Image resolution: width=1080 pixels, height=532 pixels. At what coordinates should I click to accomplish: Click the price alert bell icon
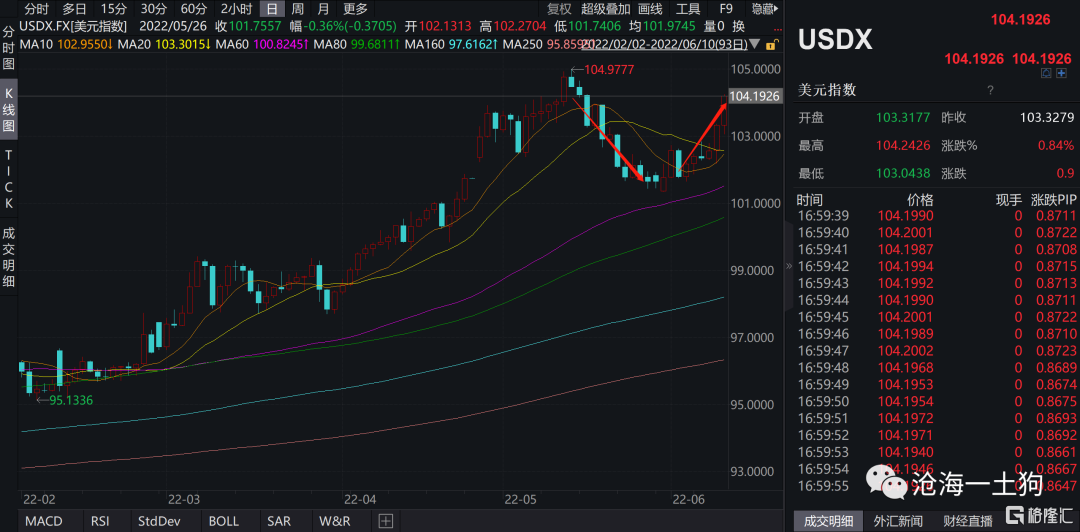[x=1046, y=73]
